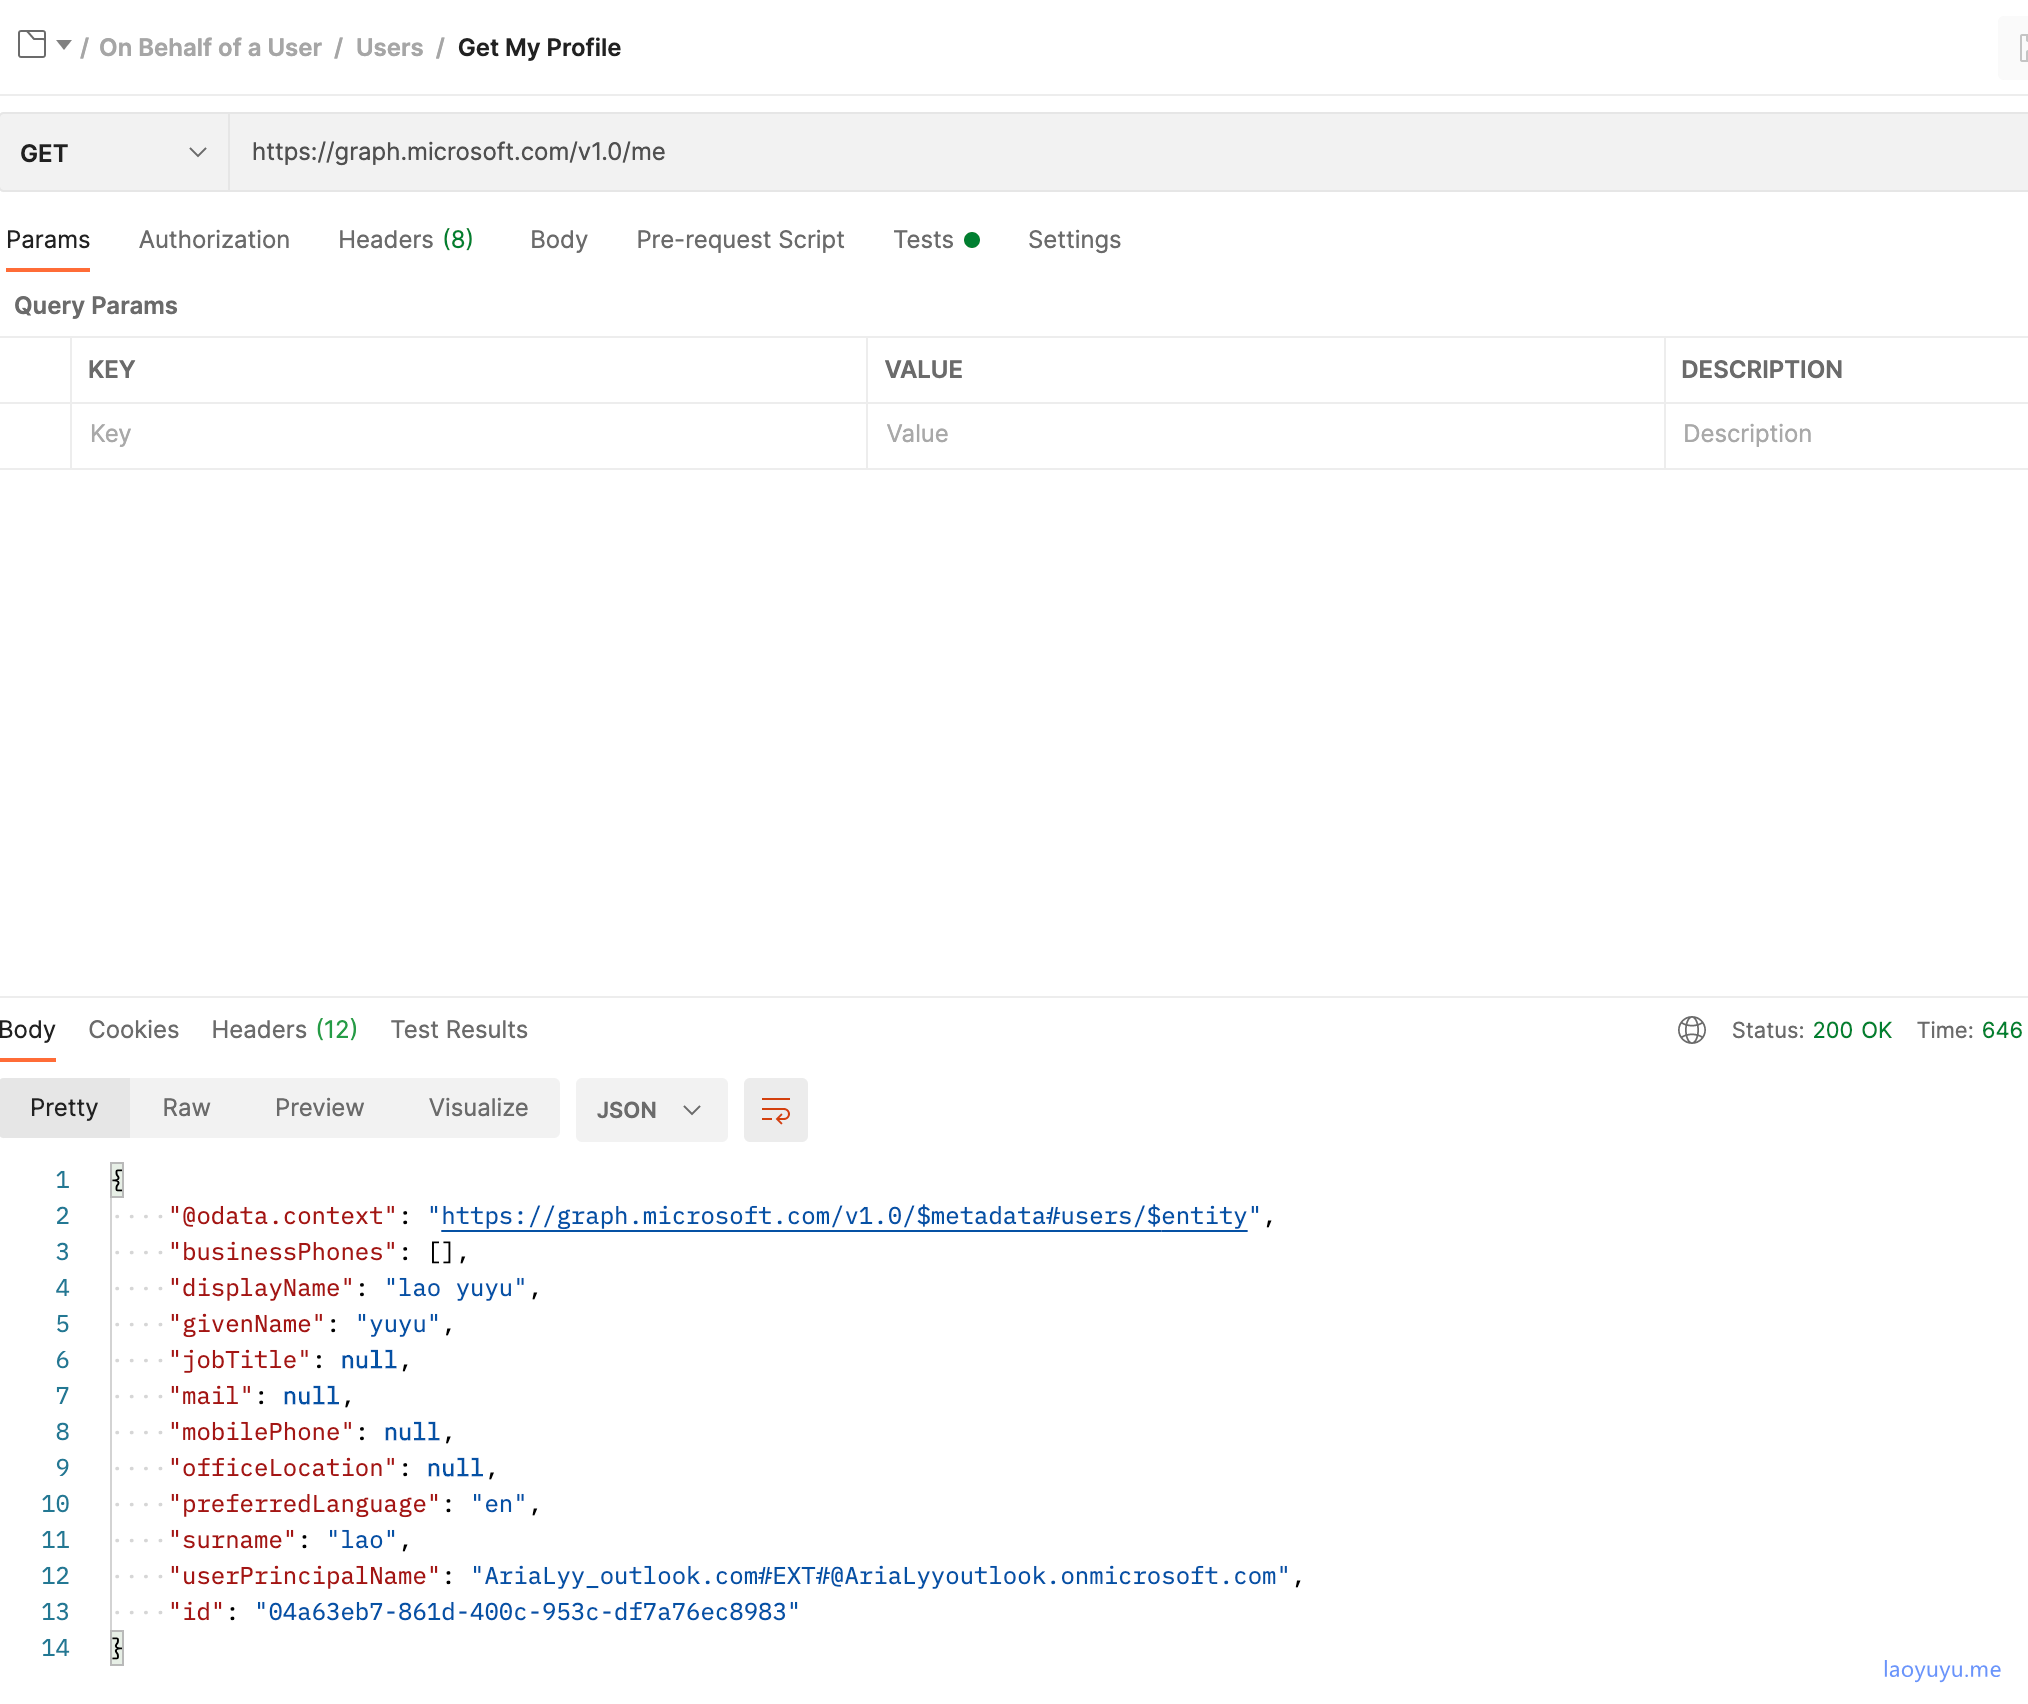Click the "businessPhones" key
Screen dimensions: 2028x1704
coord(283,1252)
